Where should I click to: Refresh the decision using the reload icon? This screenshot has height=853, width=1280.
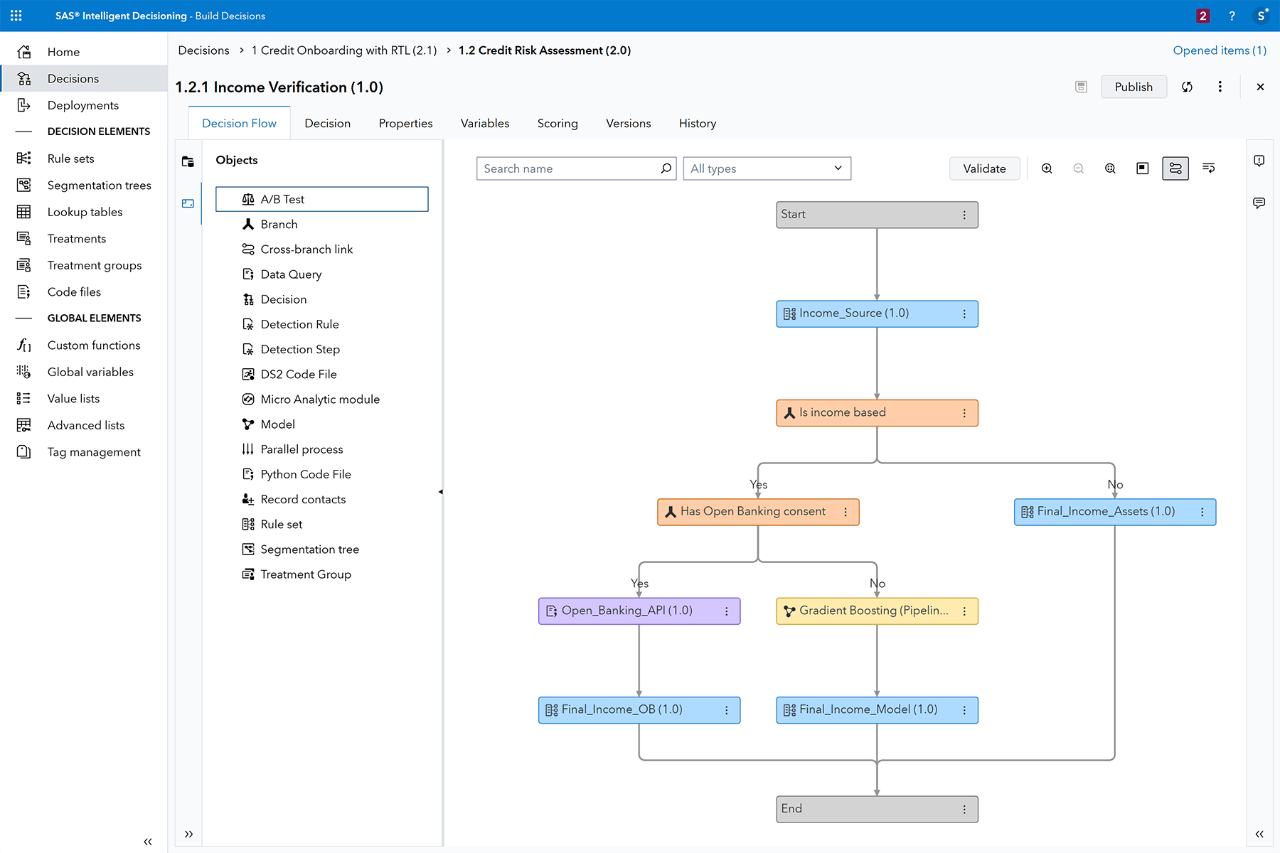tap(1187, 87)
